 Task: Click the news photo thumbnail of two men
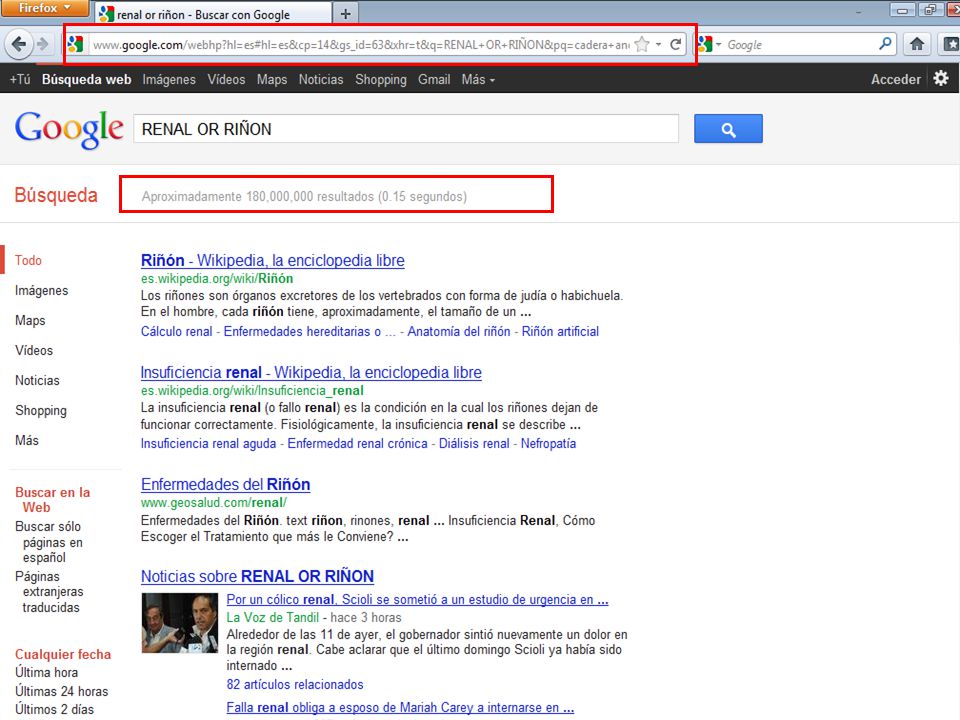coord(179,623)
